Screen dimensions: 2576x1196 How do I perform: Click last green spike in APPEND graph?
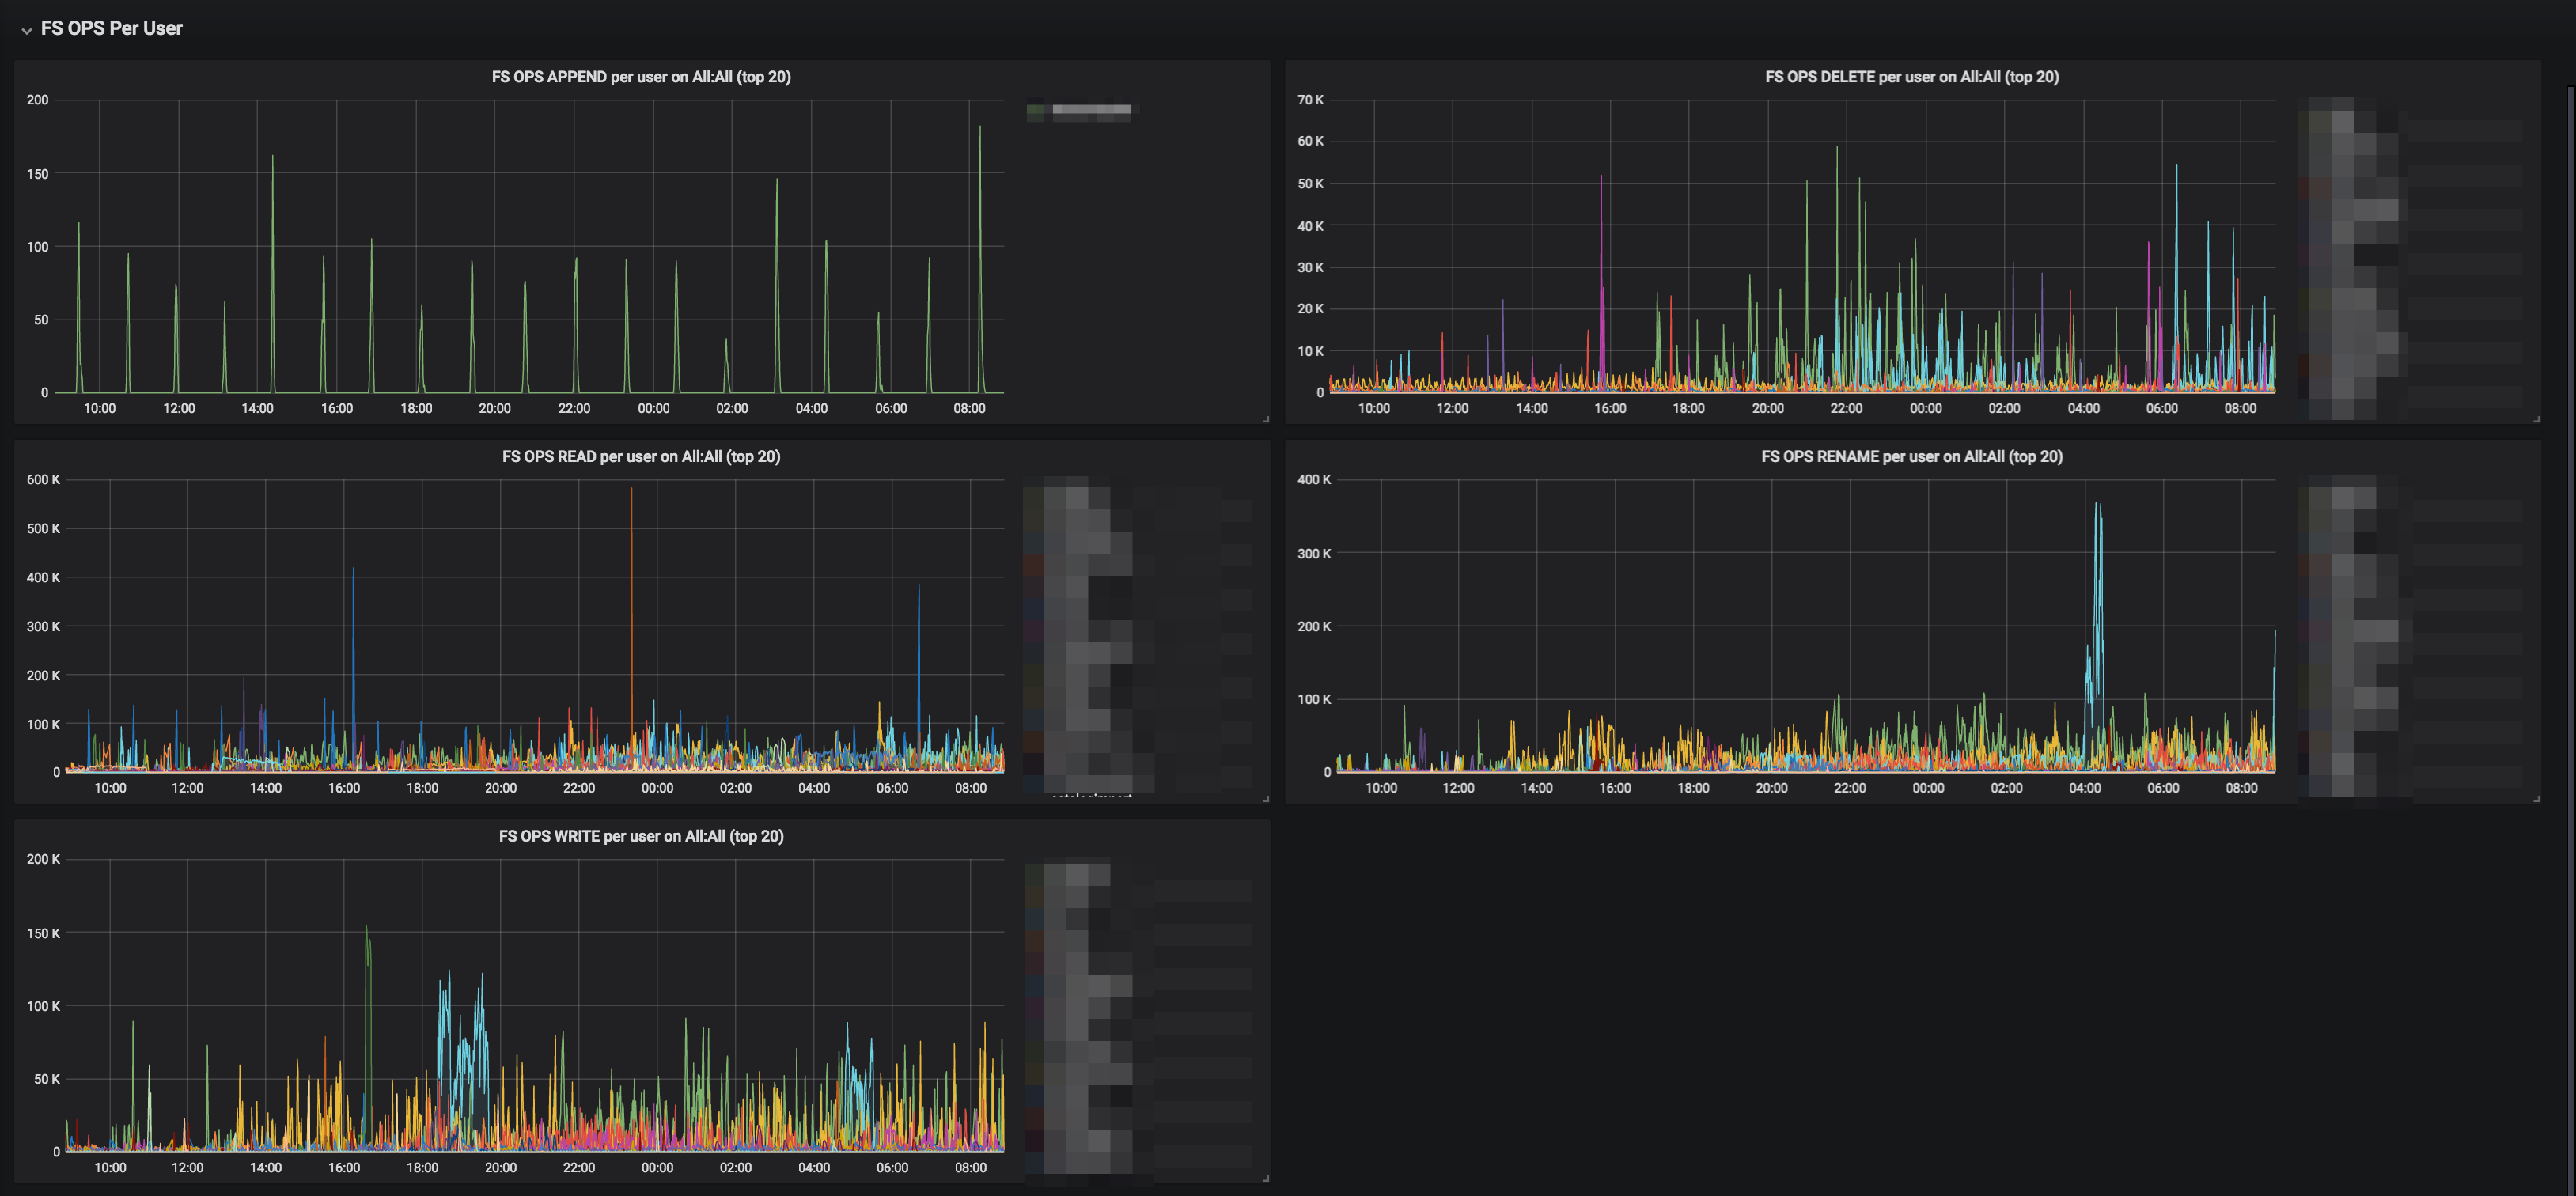pos(980,180)
